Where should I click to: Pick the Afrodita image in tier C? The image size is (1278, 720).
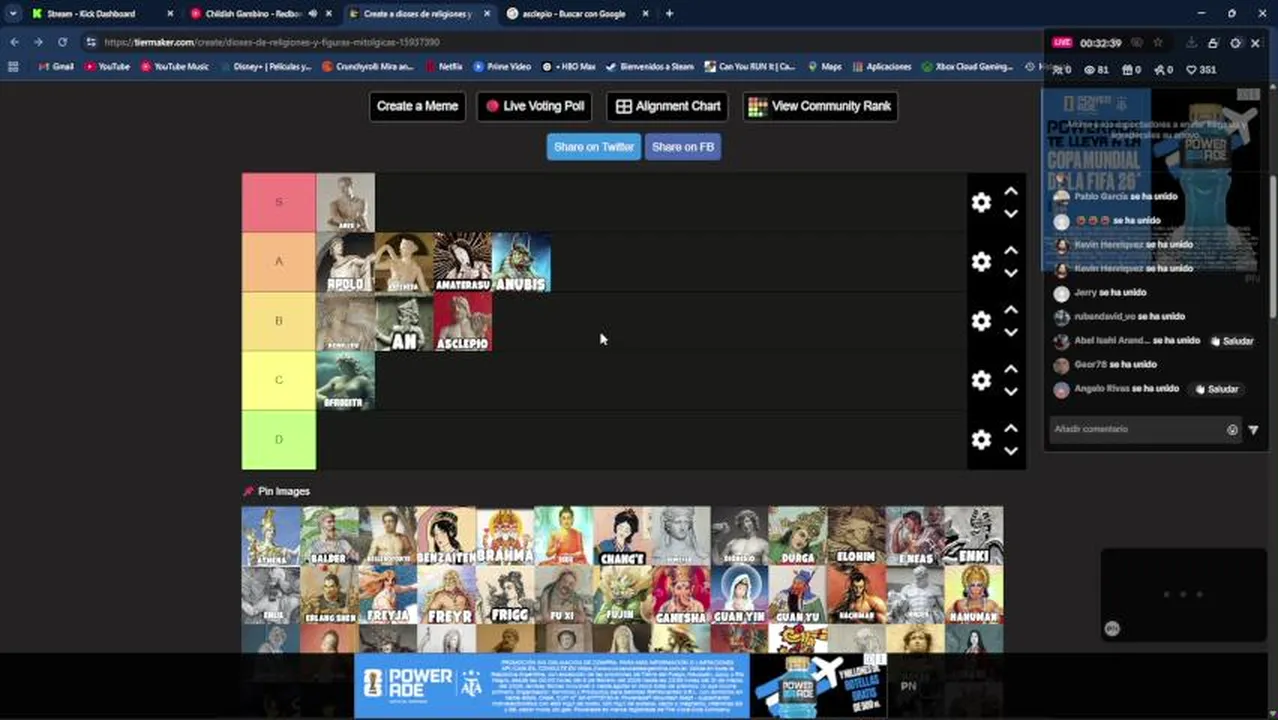(346, 380)
